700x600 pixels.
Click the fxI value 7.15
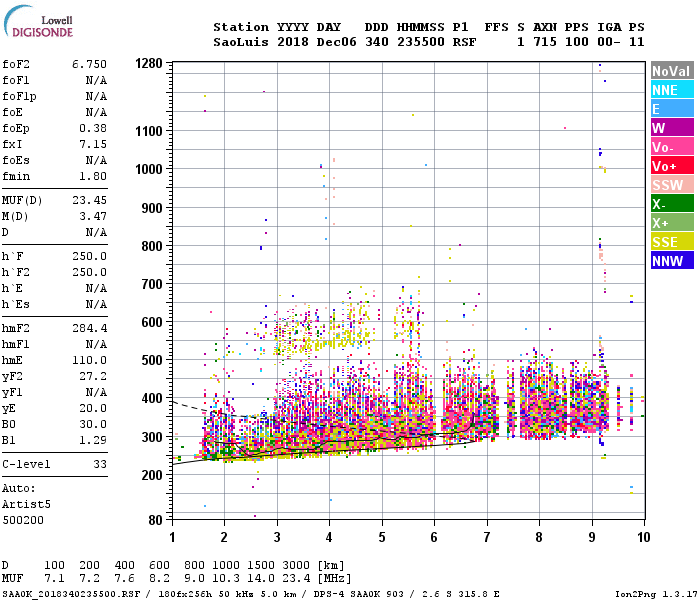click(x=93, y=144)
